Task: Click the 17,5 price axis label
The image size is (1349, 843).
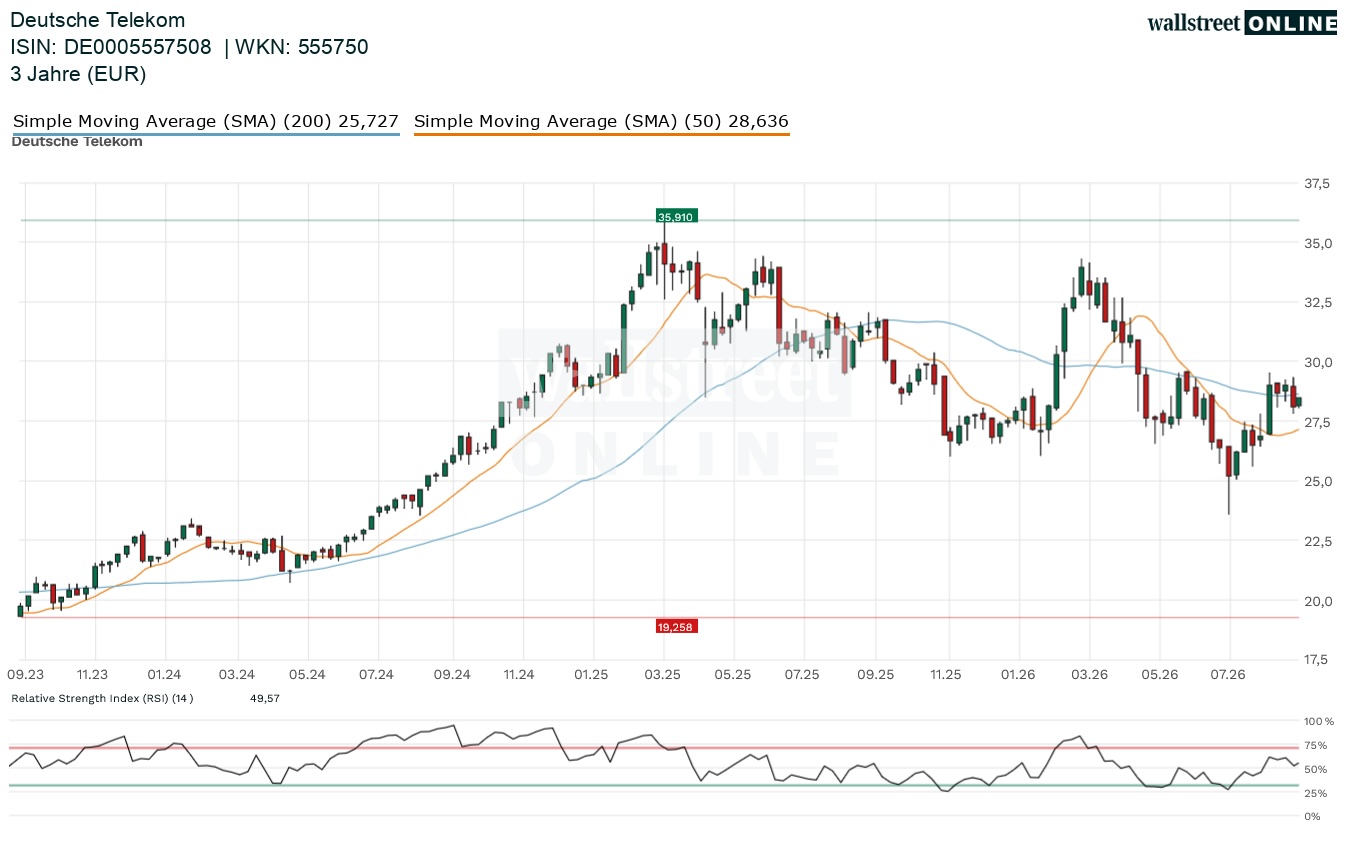Action: pos(1318,659)
